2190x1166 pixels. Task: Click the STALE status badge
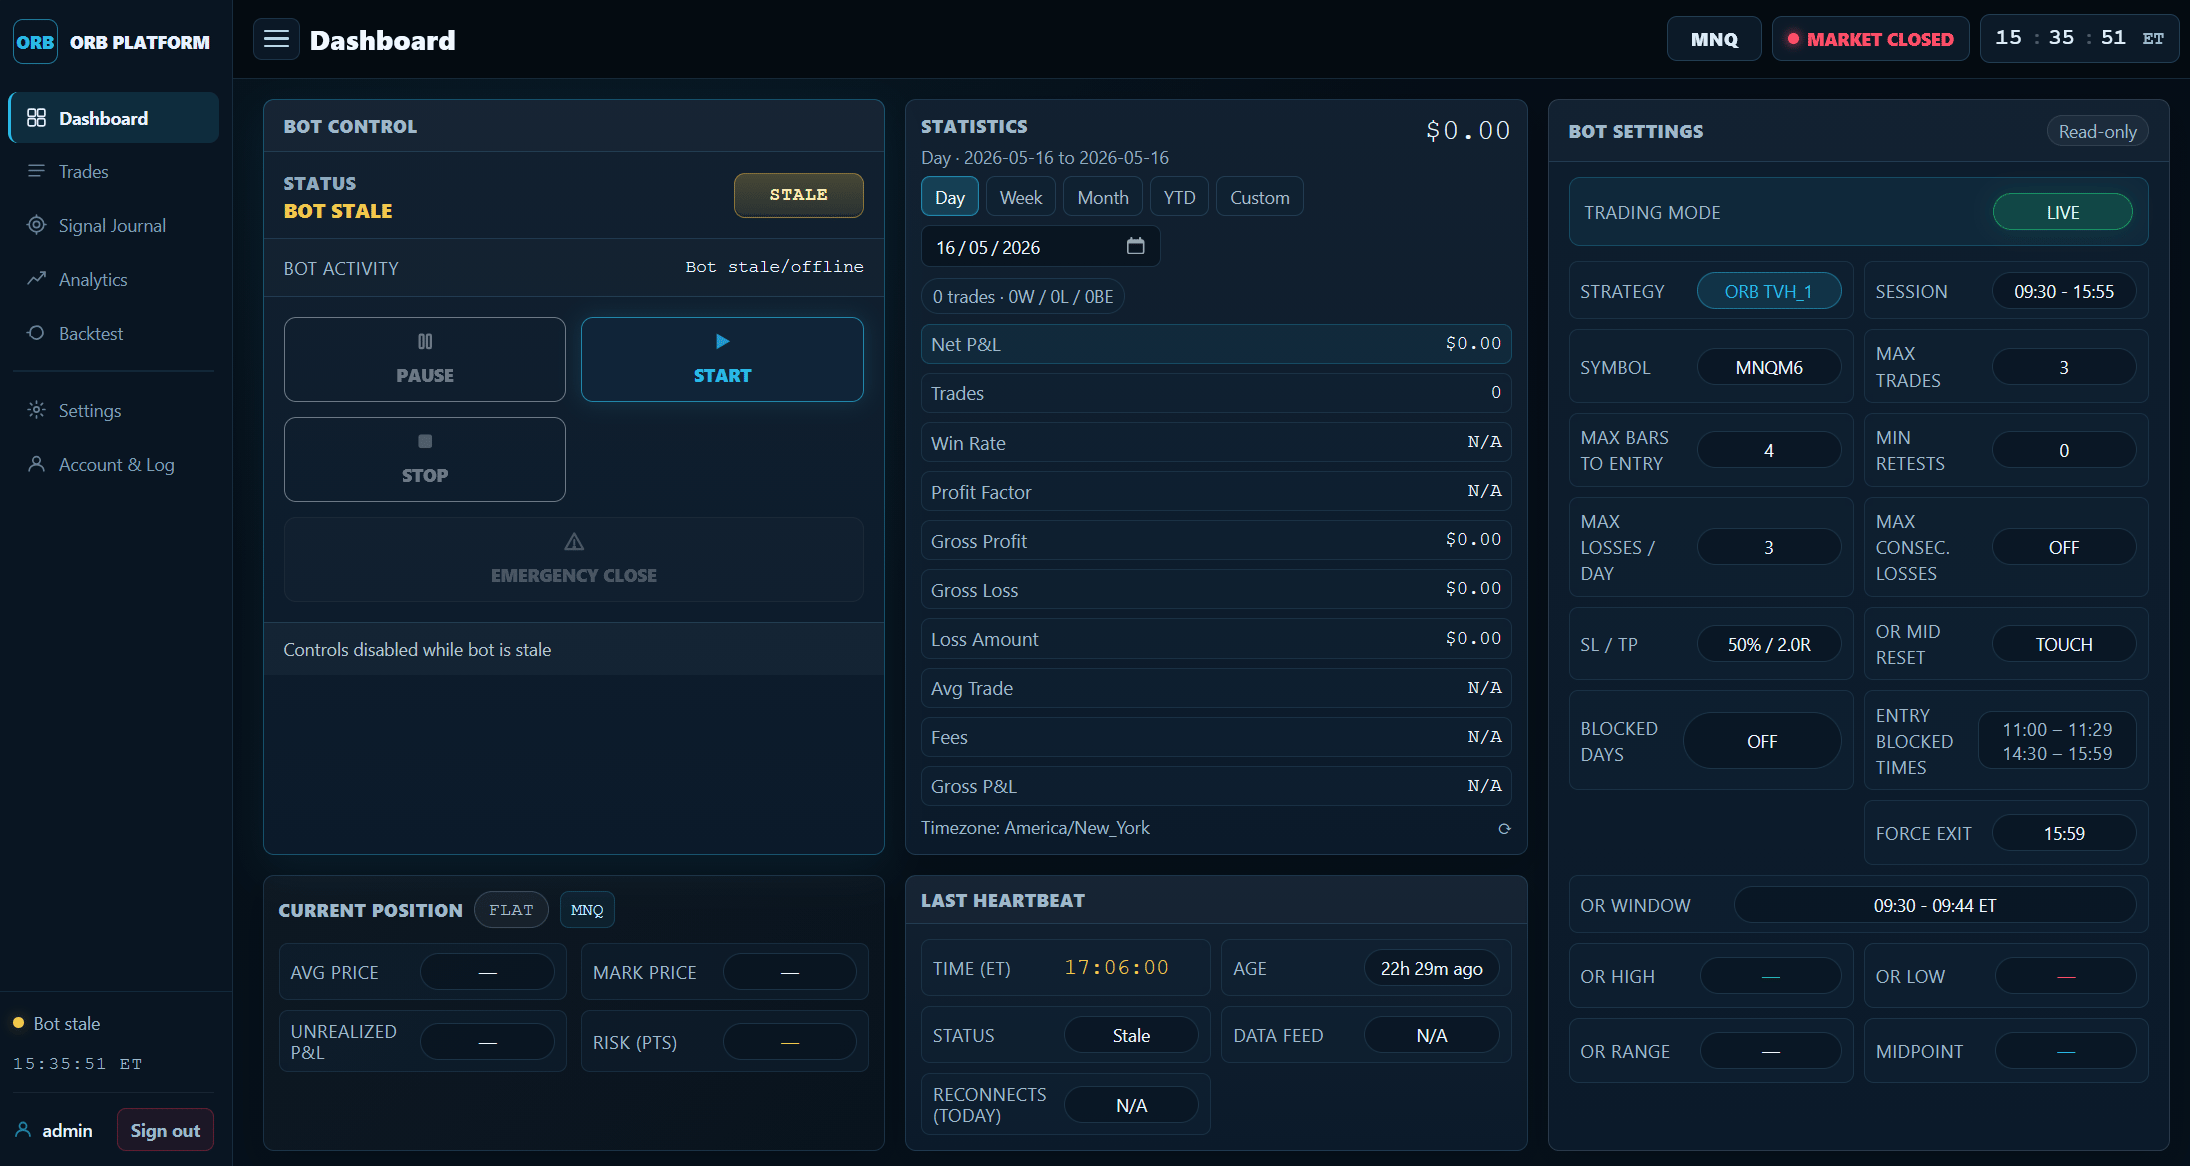(x=798, y=195)
